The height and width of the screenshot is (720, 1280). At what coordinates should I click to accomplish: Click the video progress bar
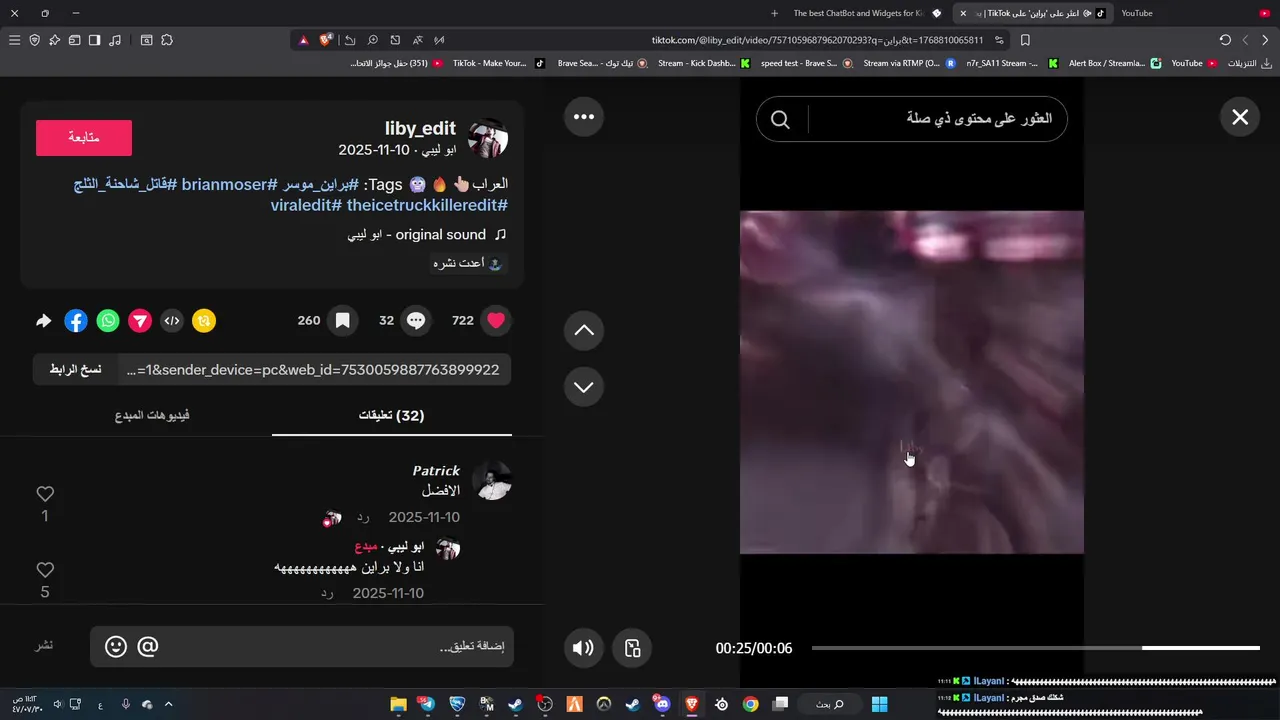1035,648
